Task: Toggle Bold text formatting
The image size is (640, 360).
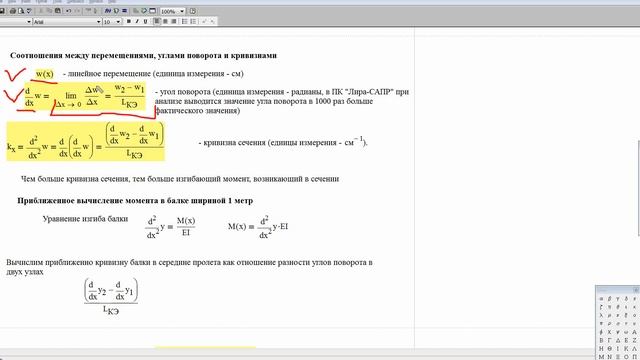Action: (129, 22)
